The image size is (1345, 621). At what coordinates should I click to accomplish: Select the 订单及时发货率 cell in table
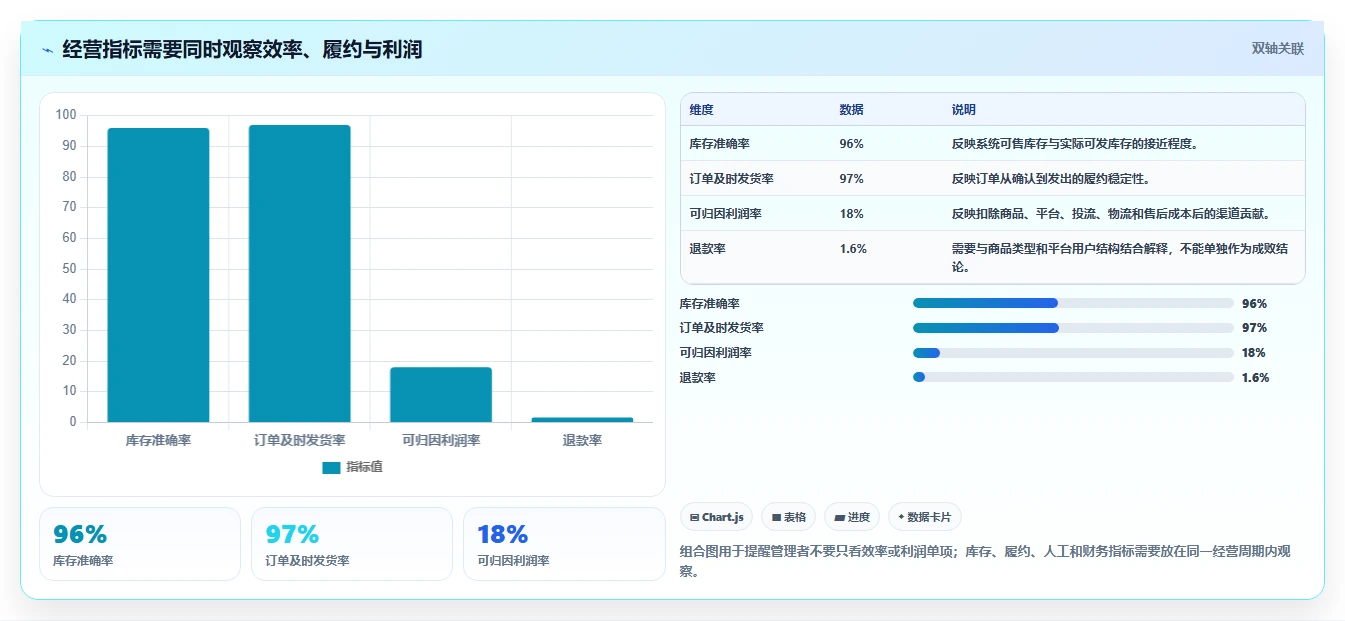point(732,179)
